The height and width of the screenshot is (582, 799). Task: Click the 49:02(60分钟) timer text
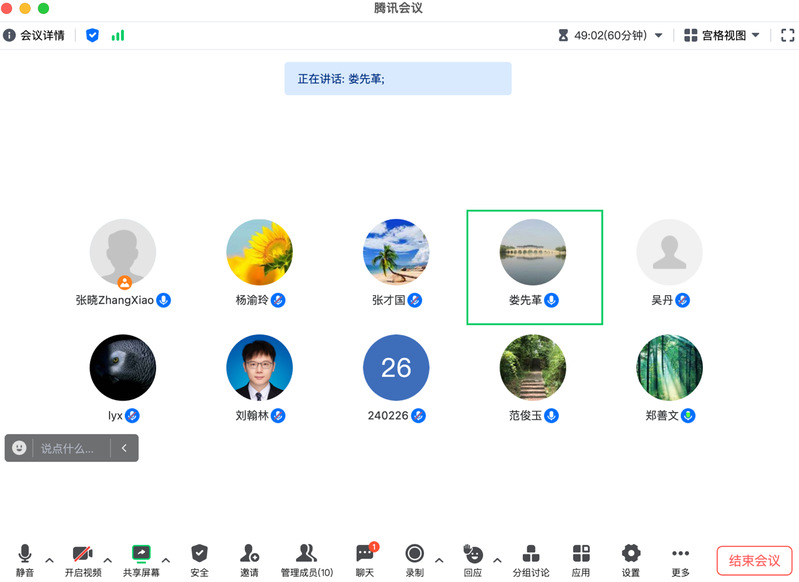click(x=610, y=35)
